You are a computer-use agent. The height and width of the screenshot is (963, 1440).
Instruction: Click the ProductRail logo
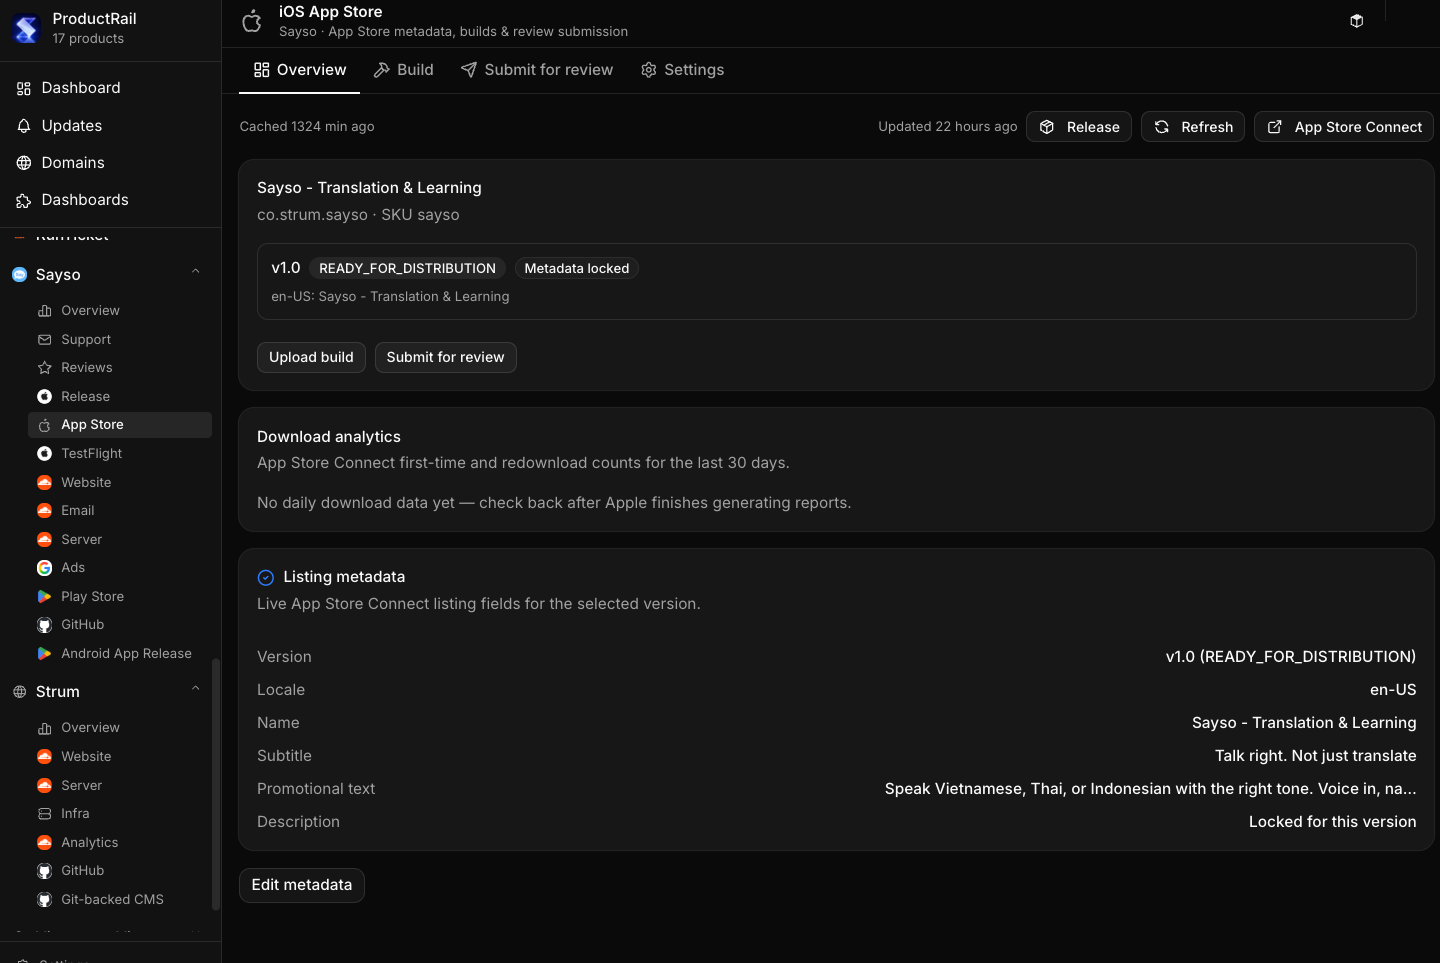[x=26, y=29]
